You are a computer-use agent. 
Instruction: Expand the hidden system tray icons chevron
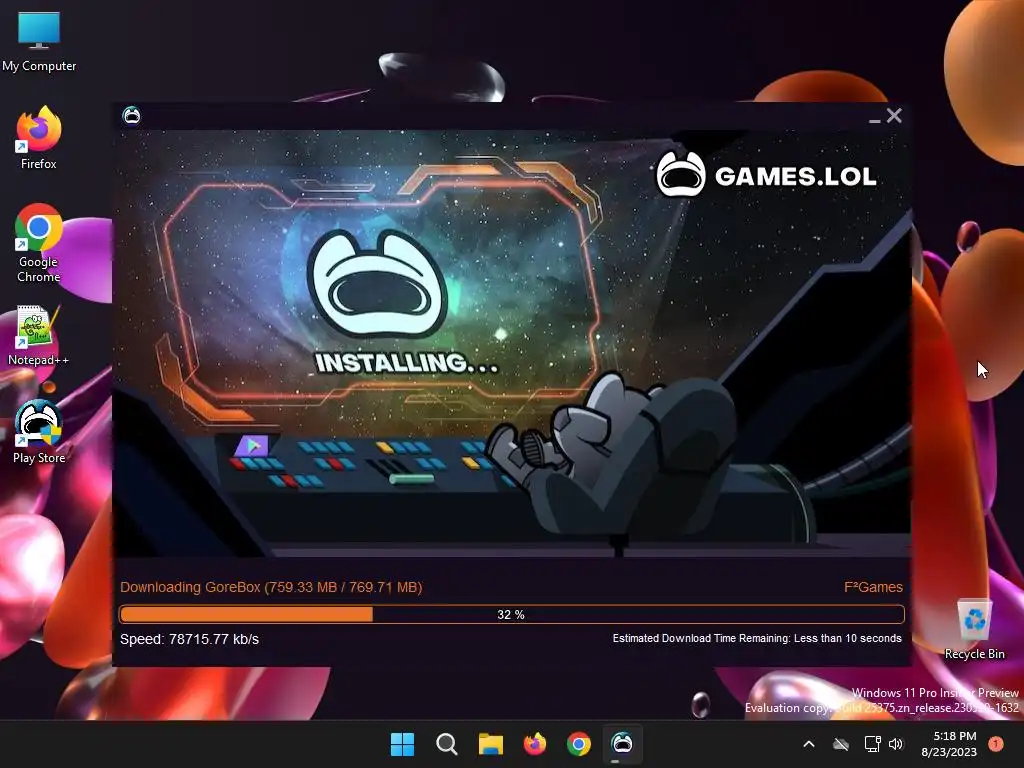point(808,744)
